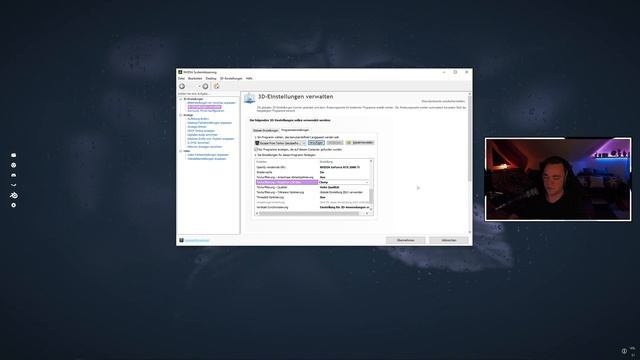This screenshot has height=360, width=640.
Task: Click the Systeminformationen icon at bottom left
Action: tap(182, 240)
